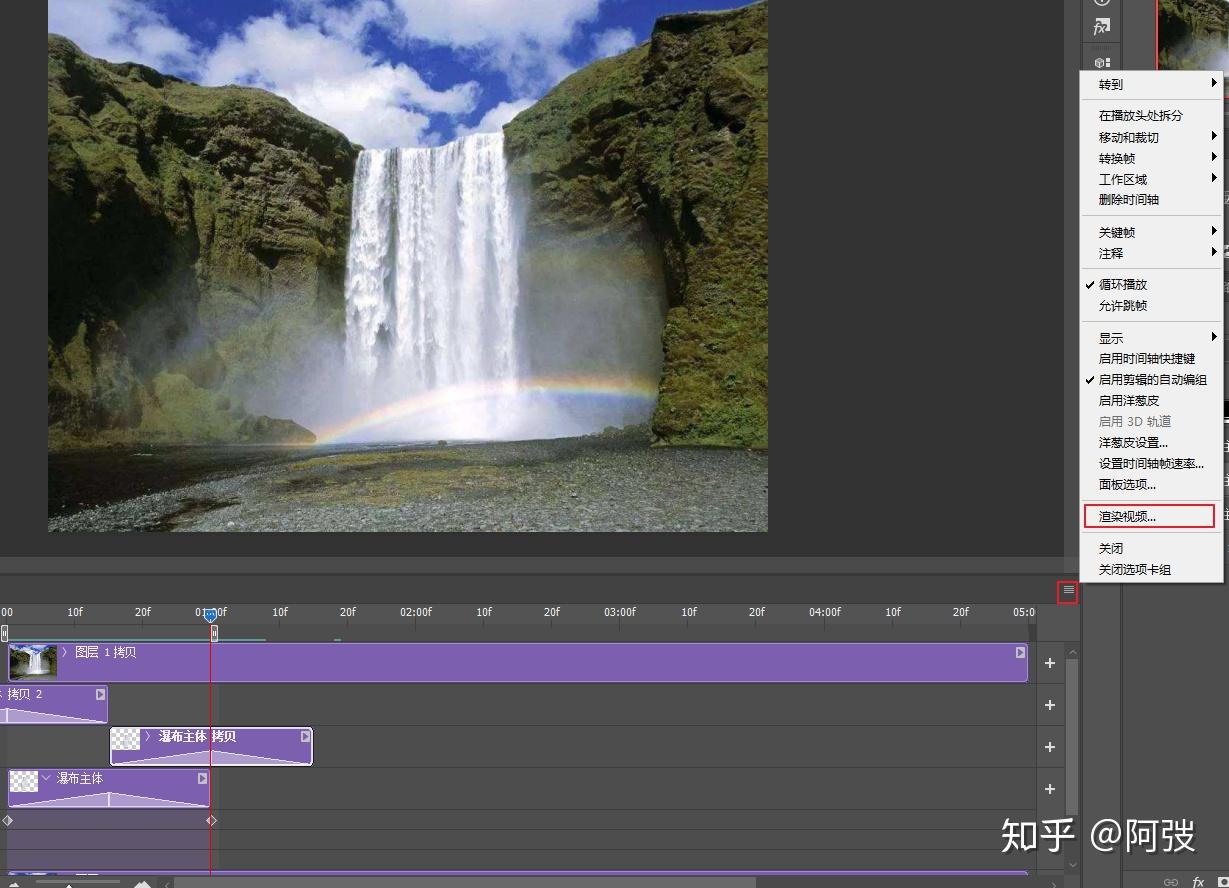This screenshot has width=1229, height=888.
Task: Click 设置时间轴帧速率... option
Action: pyautogui.click(x=1151, y=464)
